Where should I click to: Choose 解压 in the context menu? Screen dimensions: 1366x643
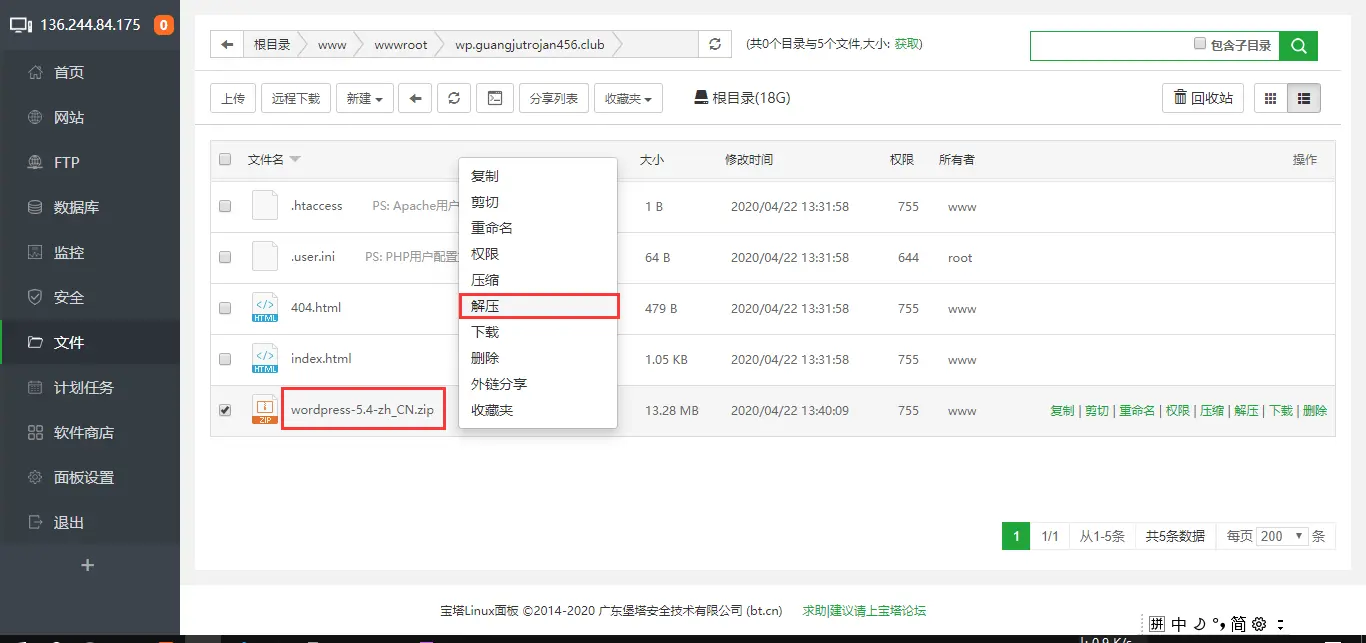538,306
